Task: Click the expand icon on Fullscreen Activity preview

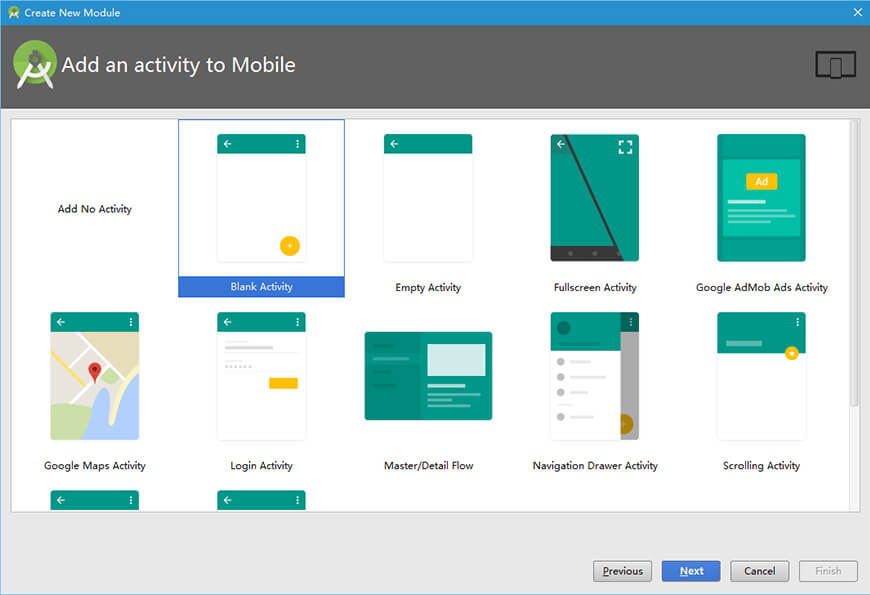Action: point(627,147)
